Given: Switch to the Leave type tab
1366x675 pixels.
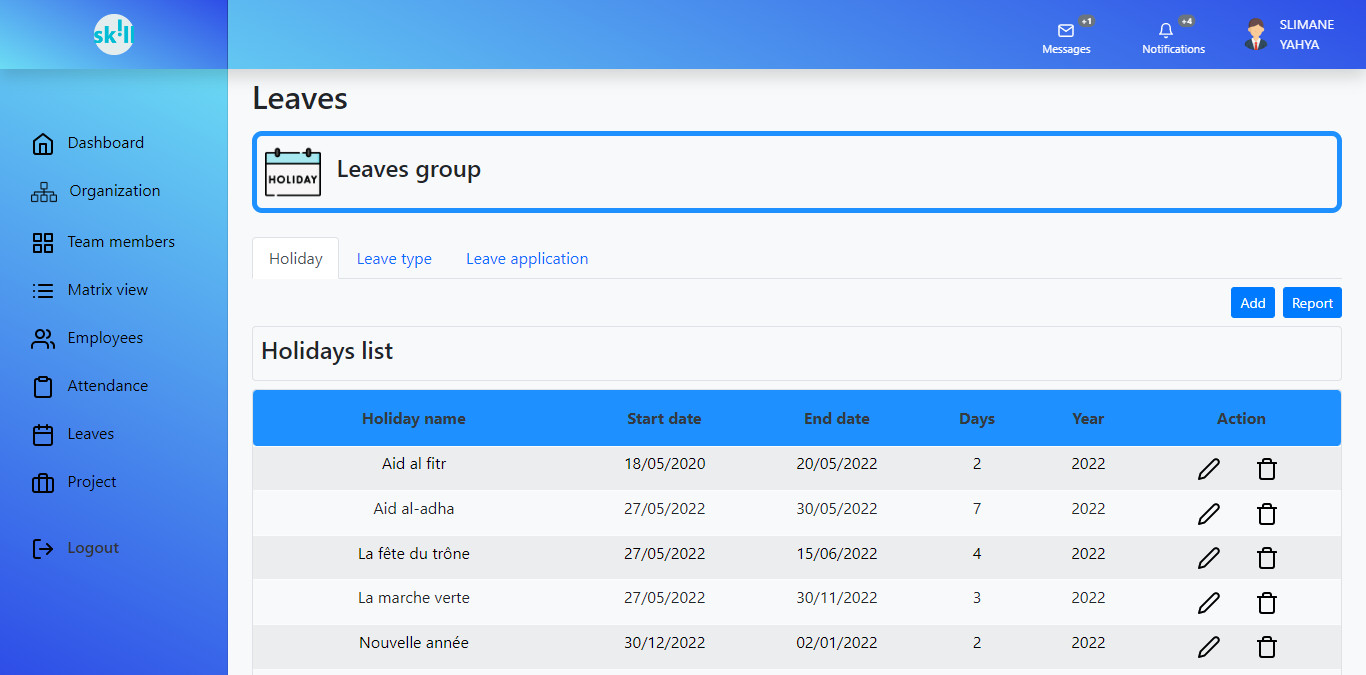Looking at the screenshot, I should pyautogui.click(x=394, y=259).
